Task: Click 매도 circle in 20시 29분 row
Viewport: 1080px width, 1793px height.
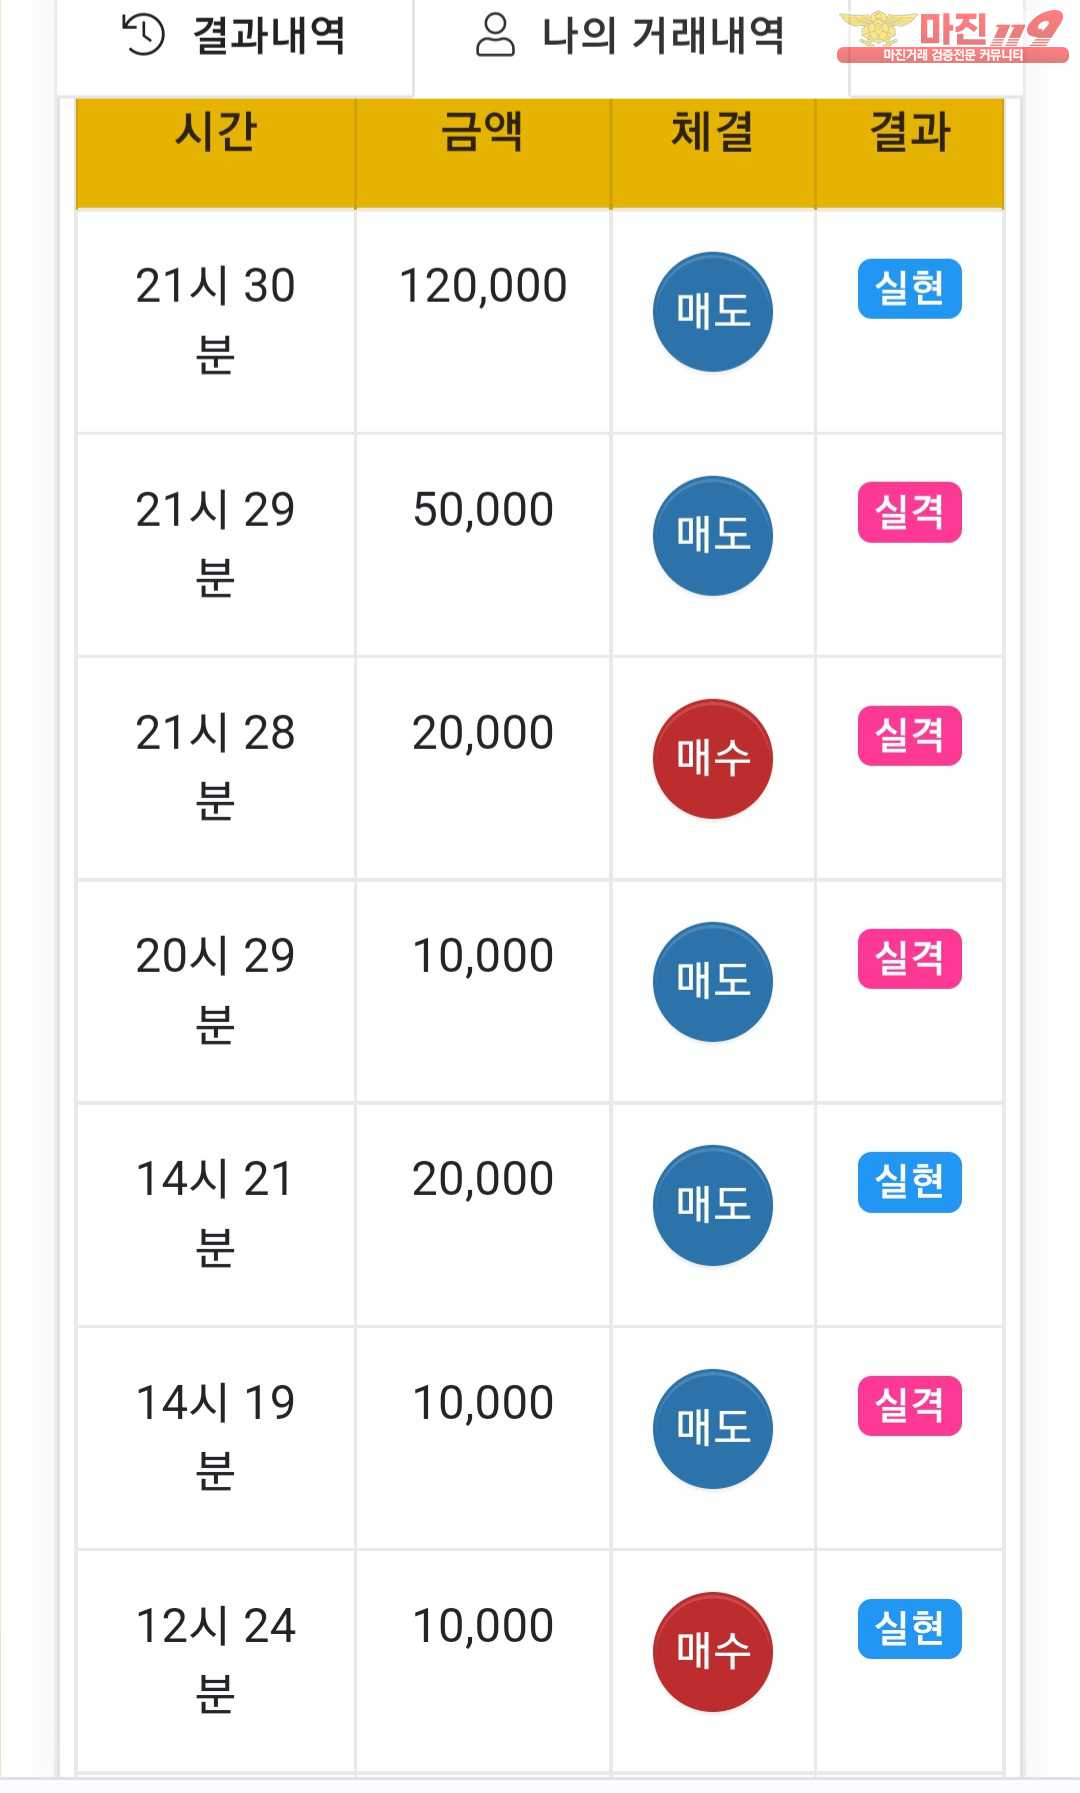Action: tap(712, 982)
